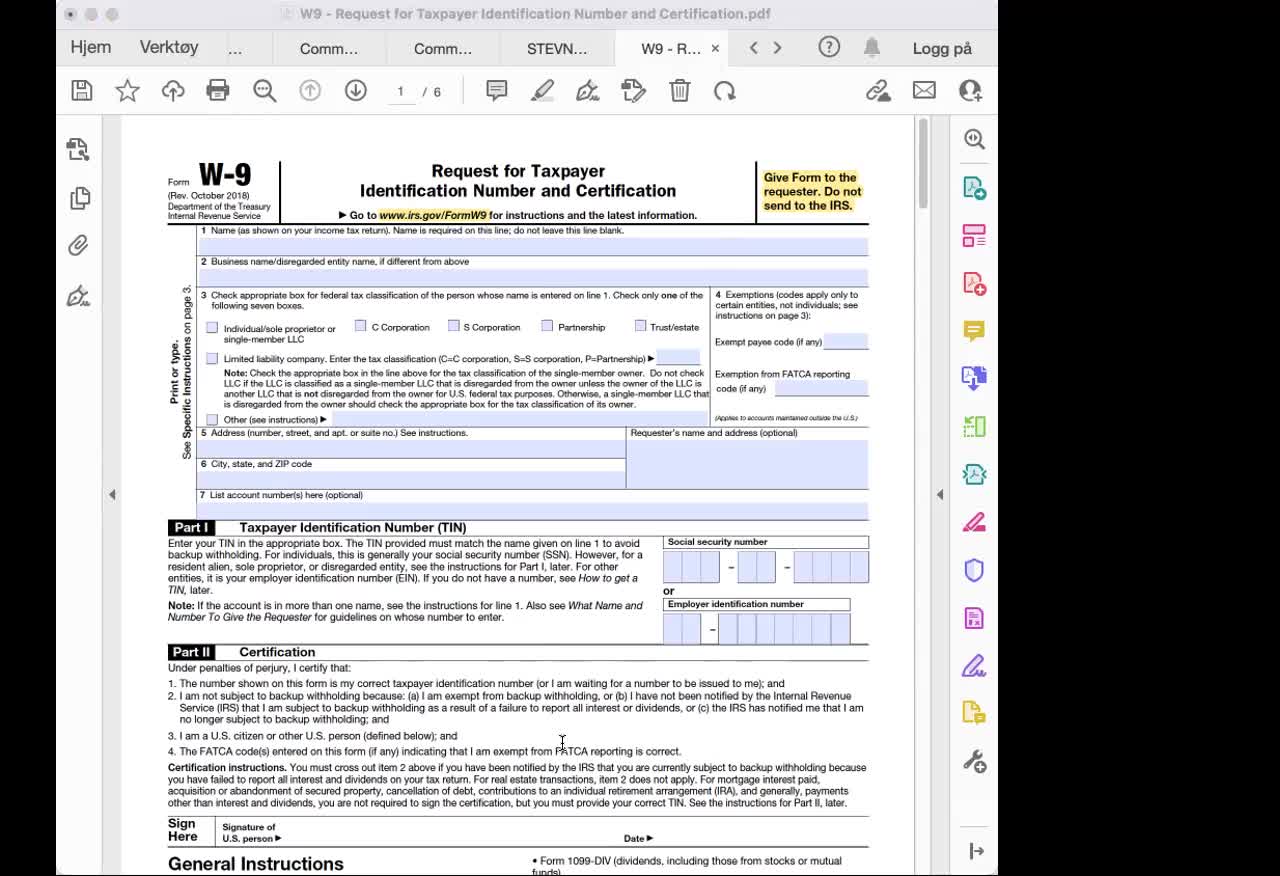Go to the previous page (up arrow)
1280x876 pixels.
[310, 91]
